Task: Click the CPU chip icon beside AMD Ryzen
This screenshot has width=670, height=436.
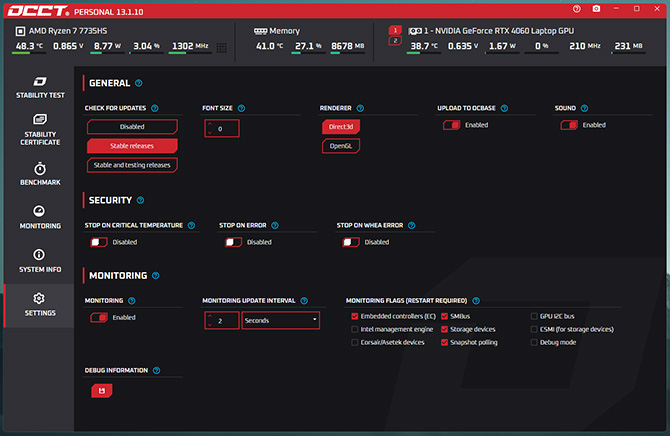Action: pyautogui.click(x=20, y=31)
